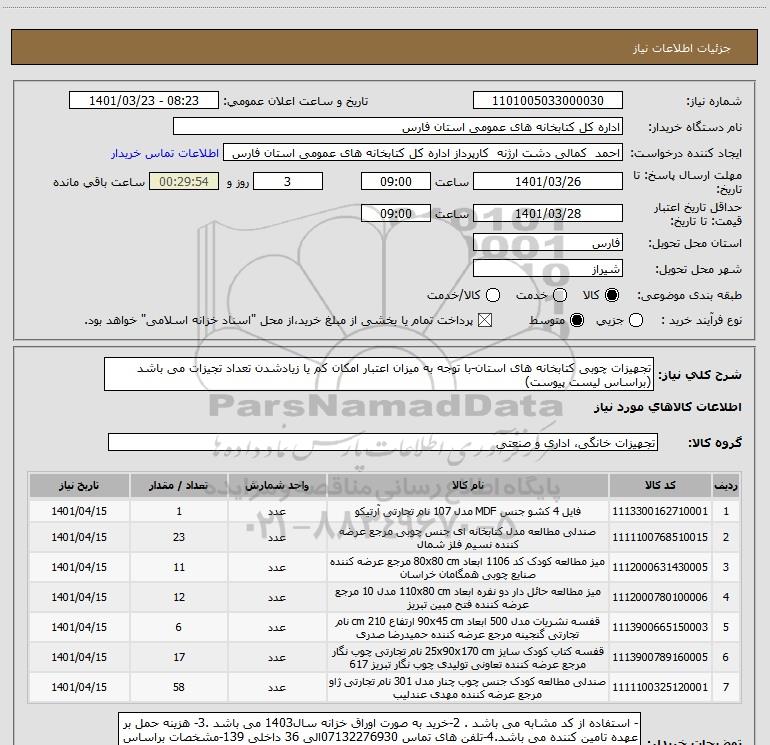Select the خدمت radio button

click(x=560, y=295)
